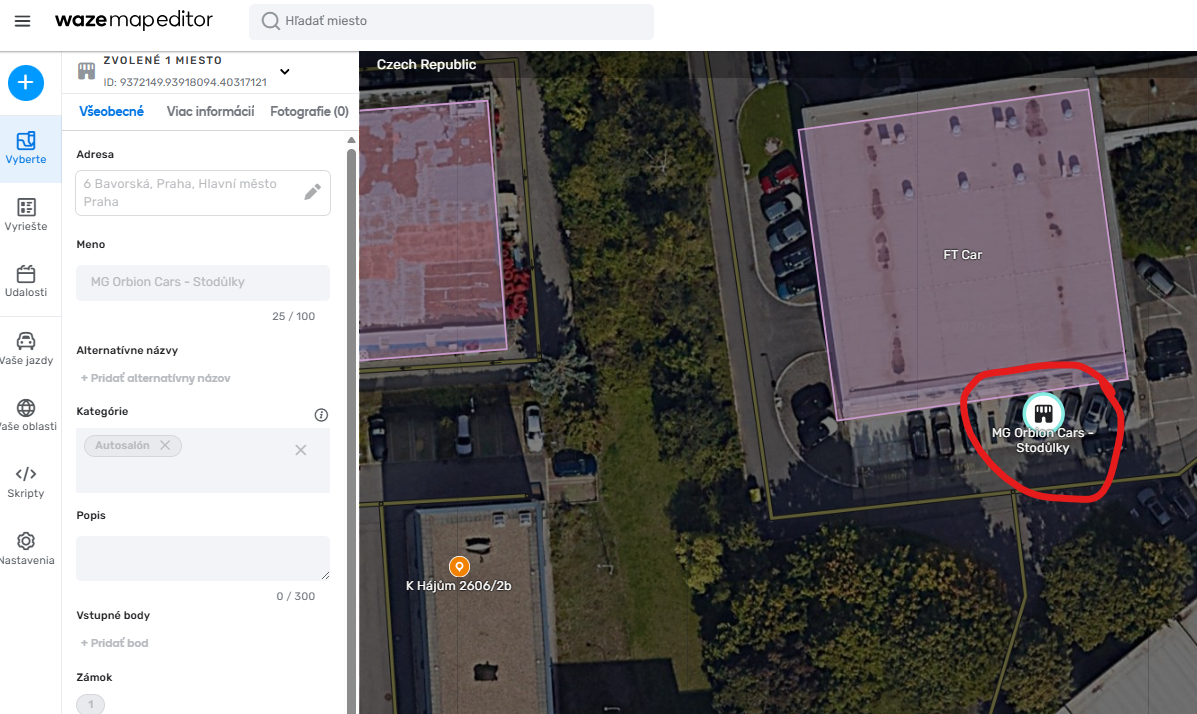Show category info tooltip icon
The height and width of the screenshot is (714, 1197).
click(321, 414)
